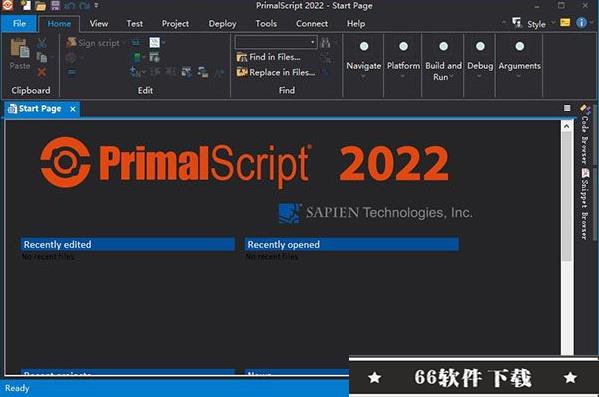Switch to the Test ribbon tab
599x397 pixels.
point(134,24)
